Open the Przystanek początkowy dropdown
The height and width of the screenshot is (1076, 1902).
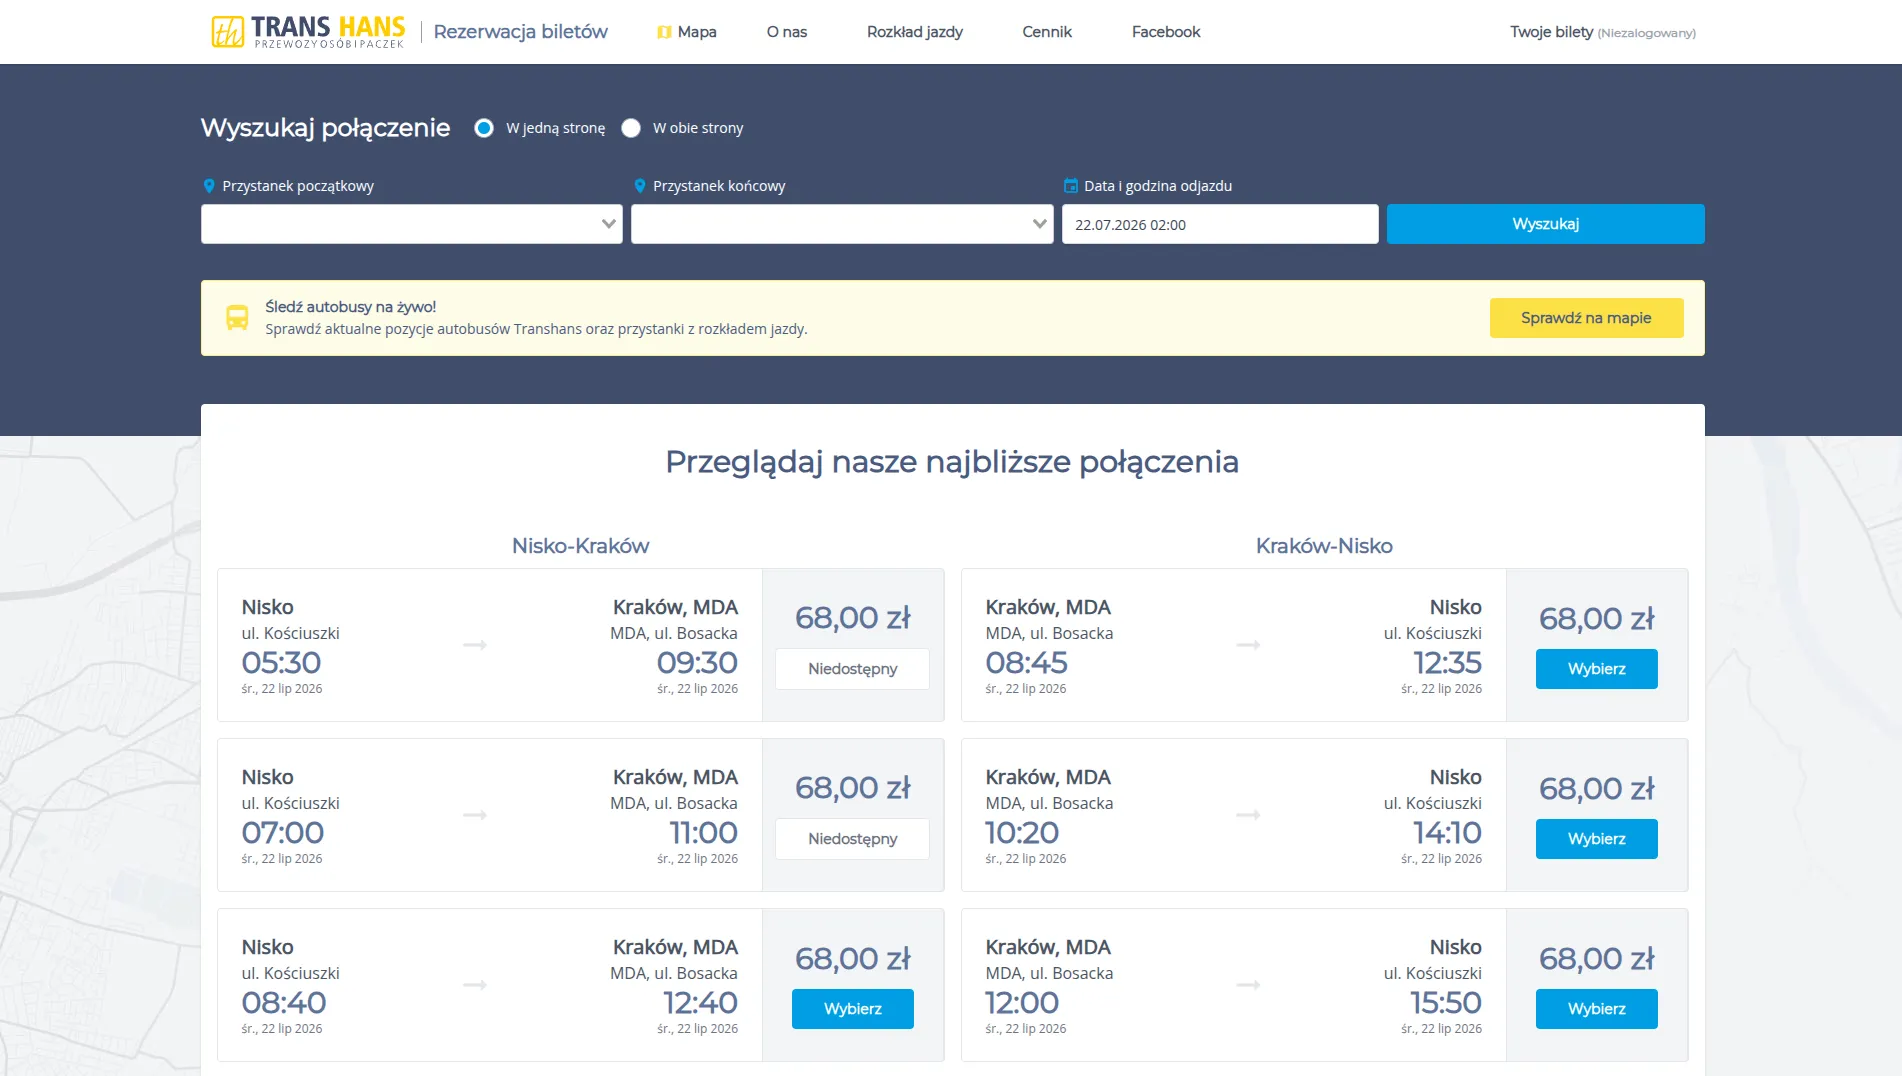412,224
